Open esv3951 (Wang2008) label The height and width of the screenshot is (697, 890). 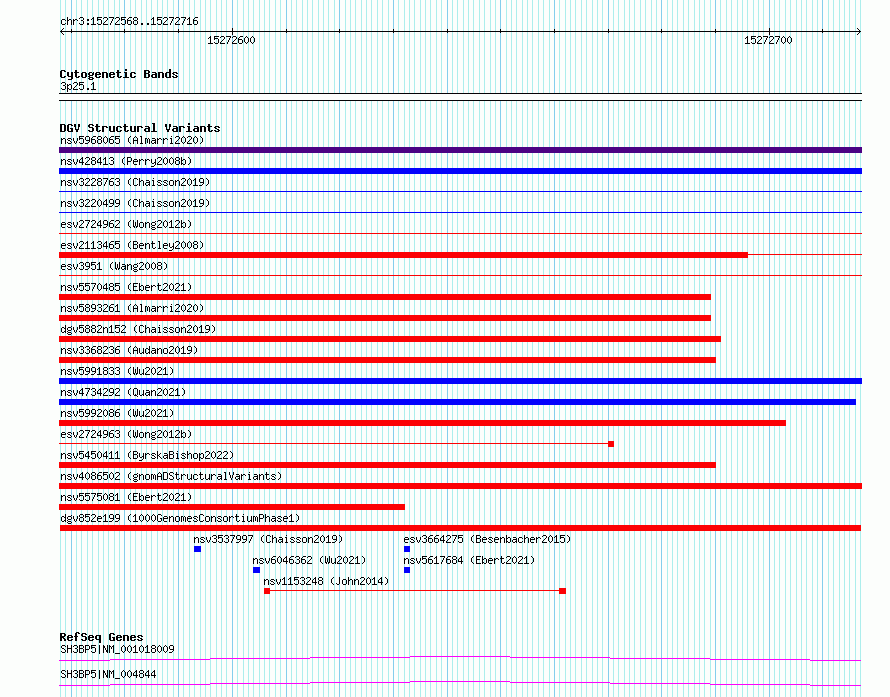114,266
